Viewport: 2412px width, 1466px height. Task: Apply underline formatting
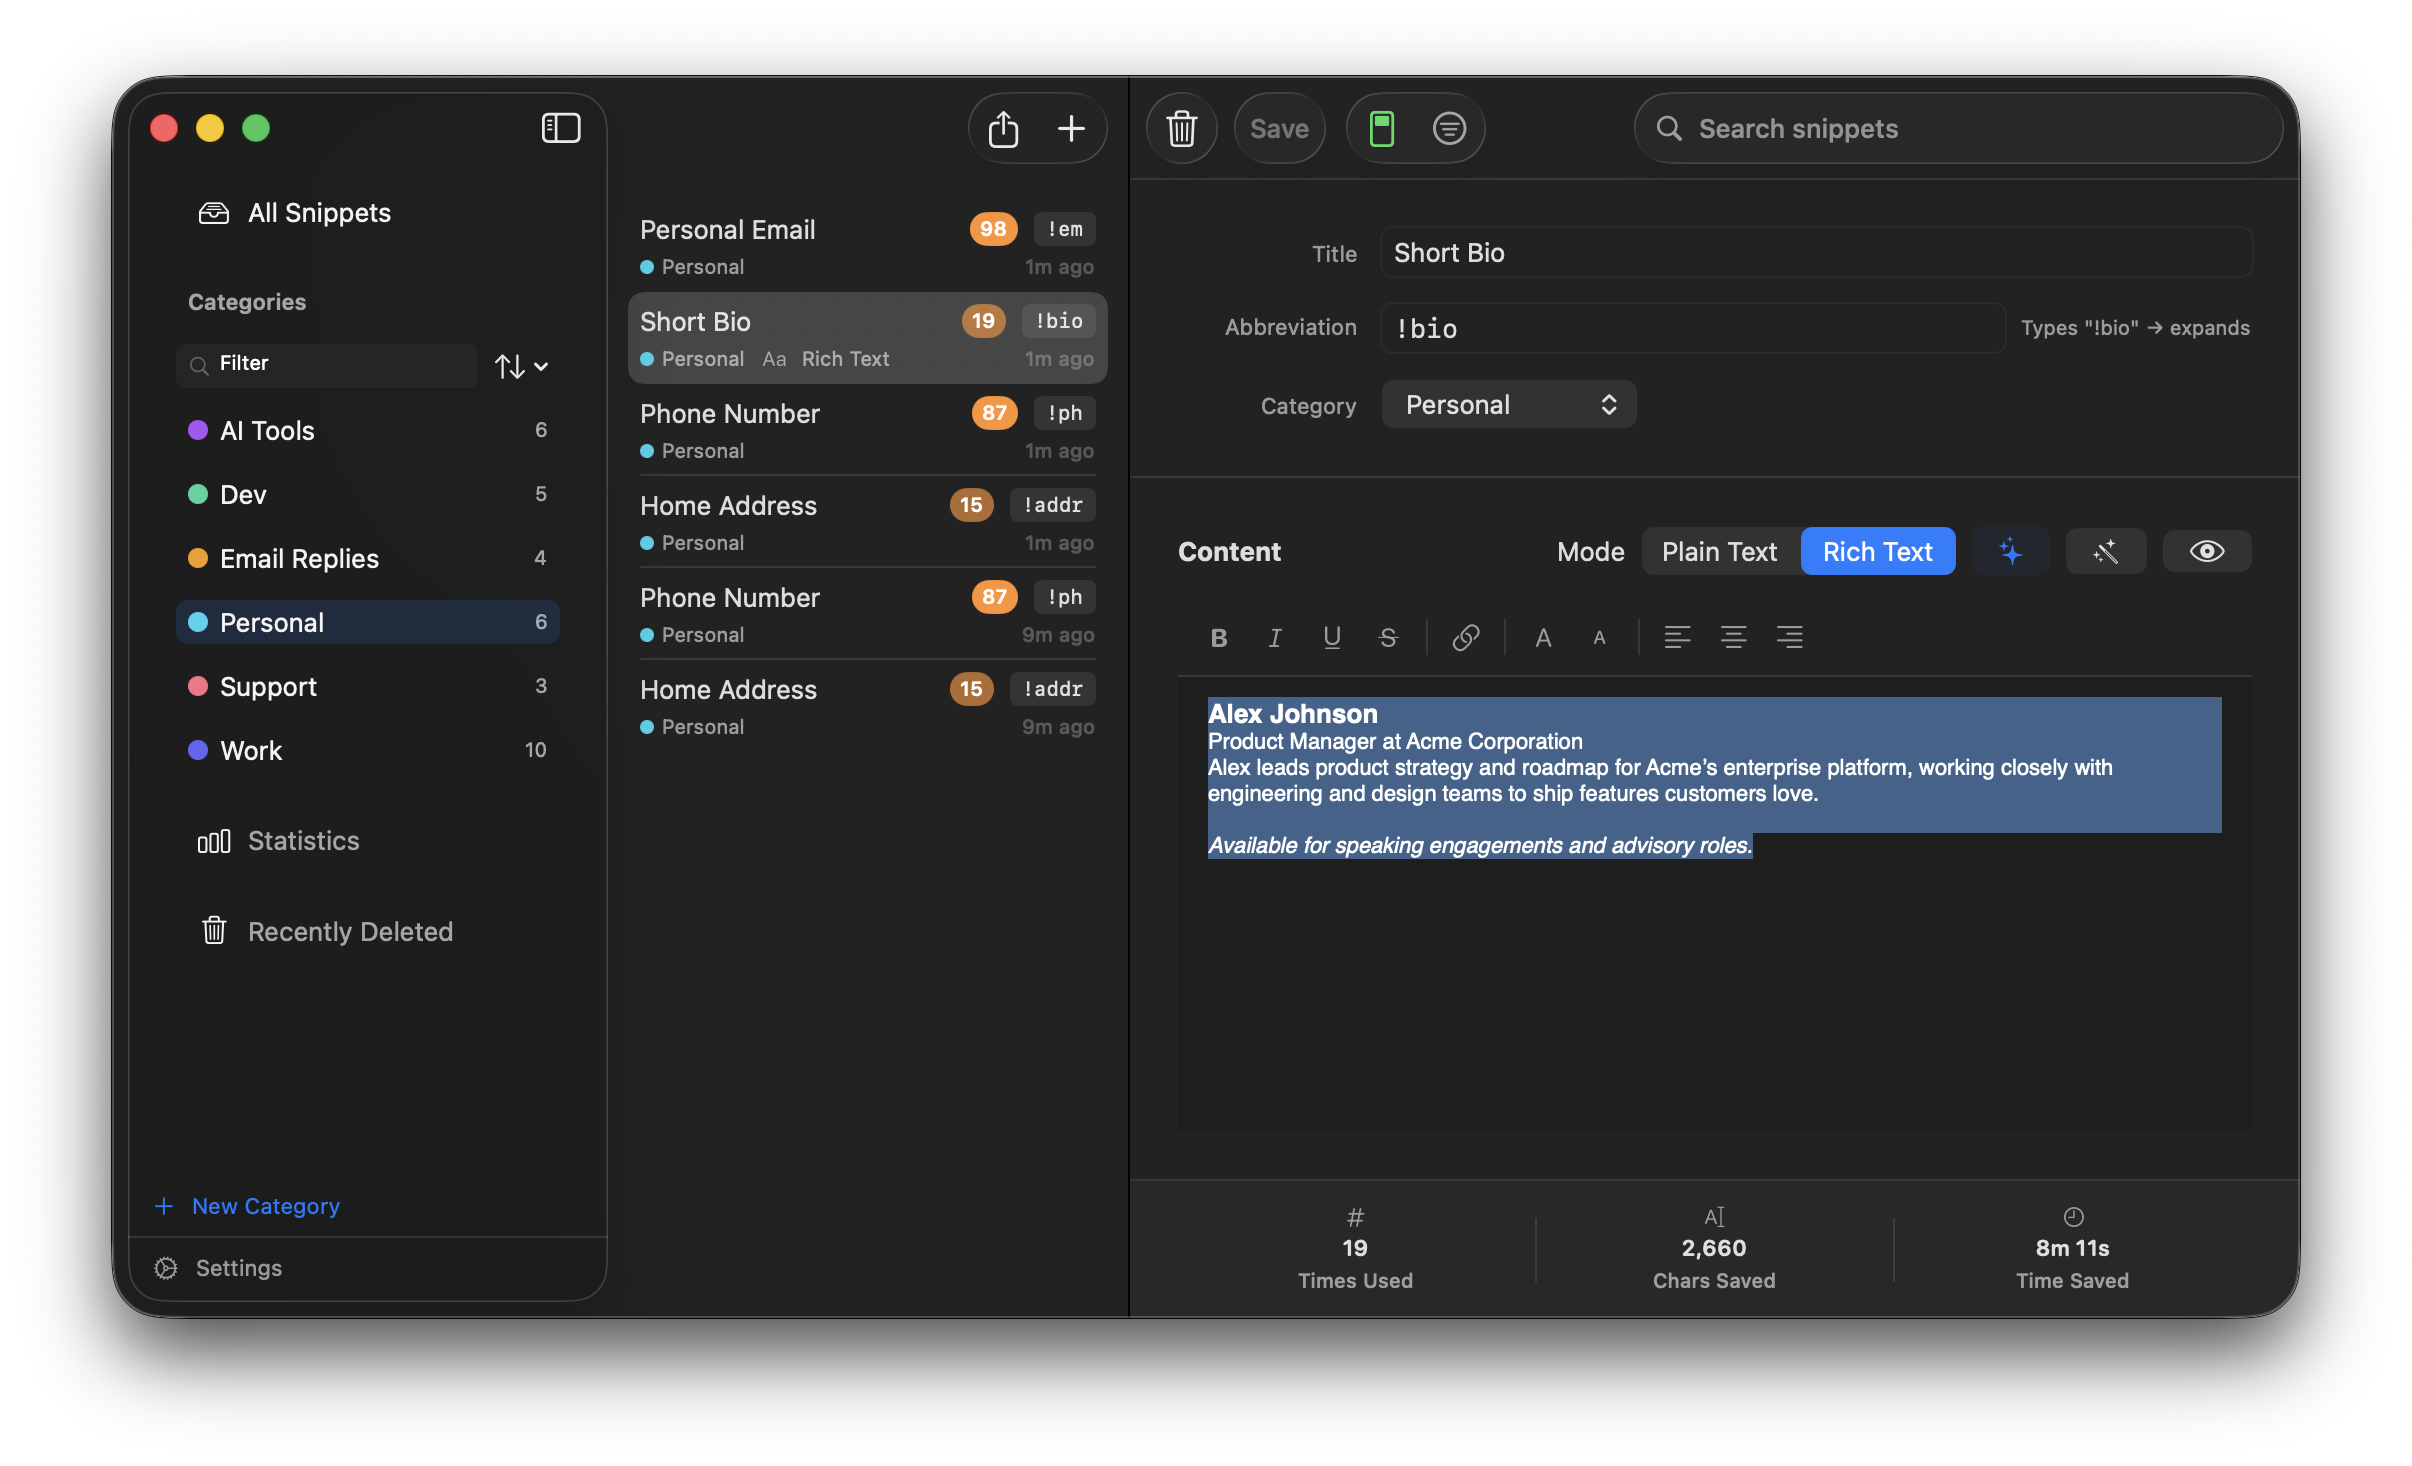[1332, 637]
